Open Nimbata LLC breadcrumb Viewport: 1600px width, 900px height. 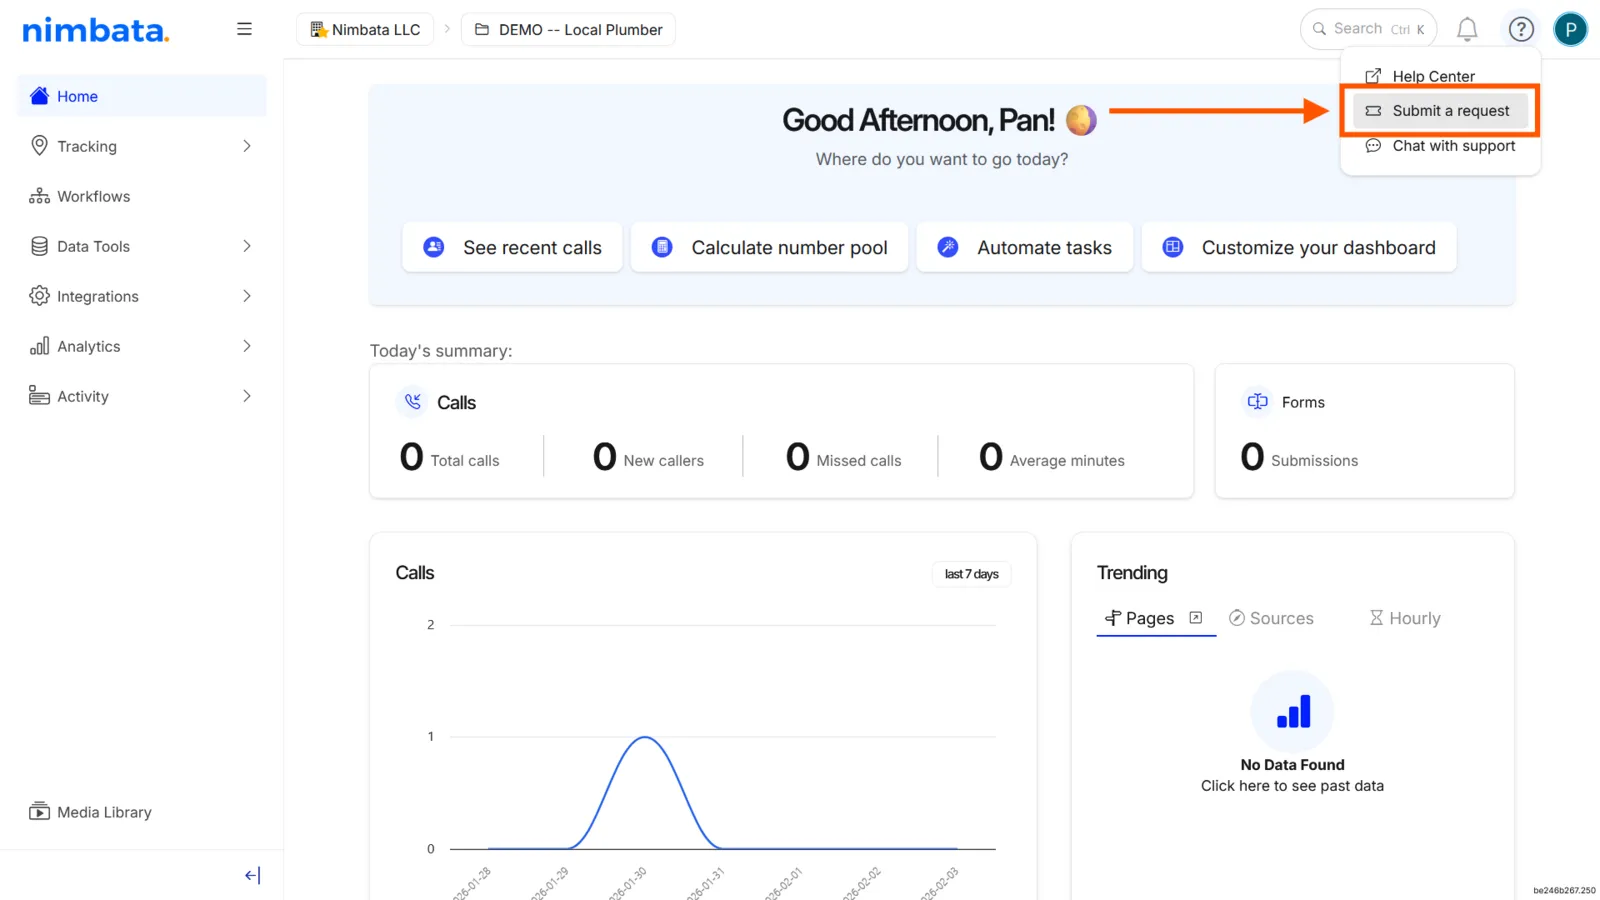365,29
